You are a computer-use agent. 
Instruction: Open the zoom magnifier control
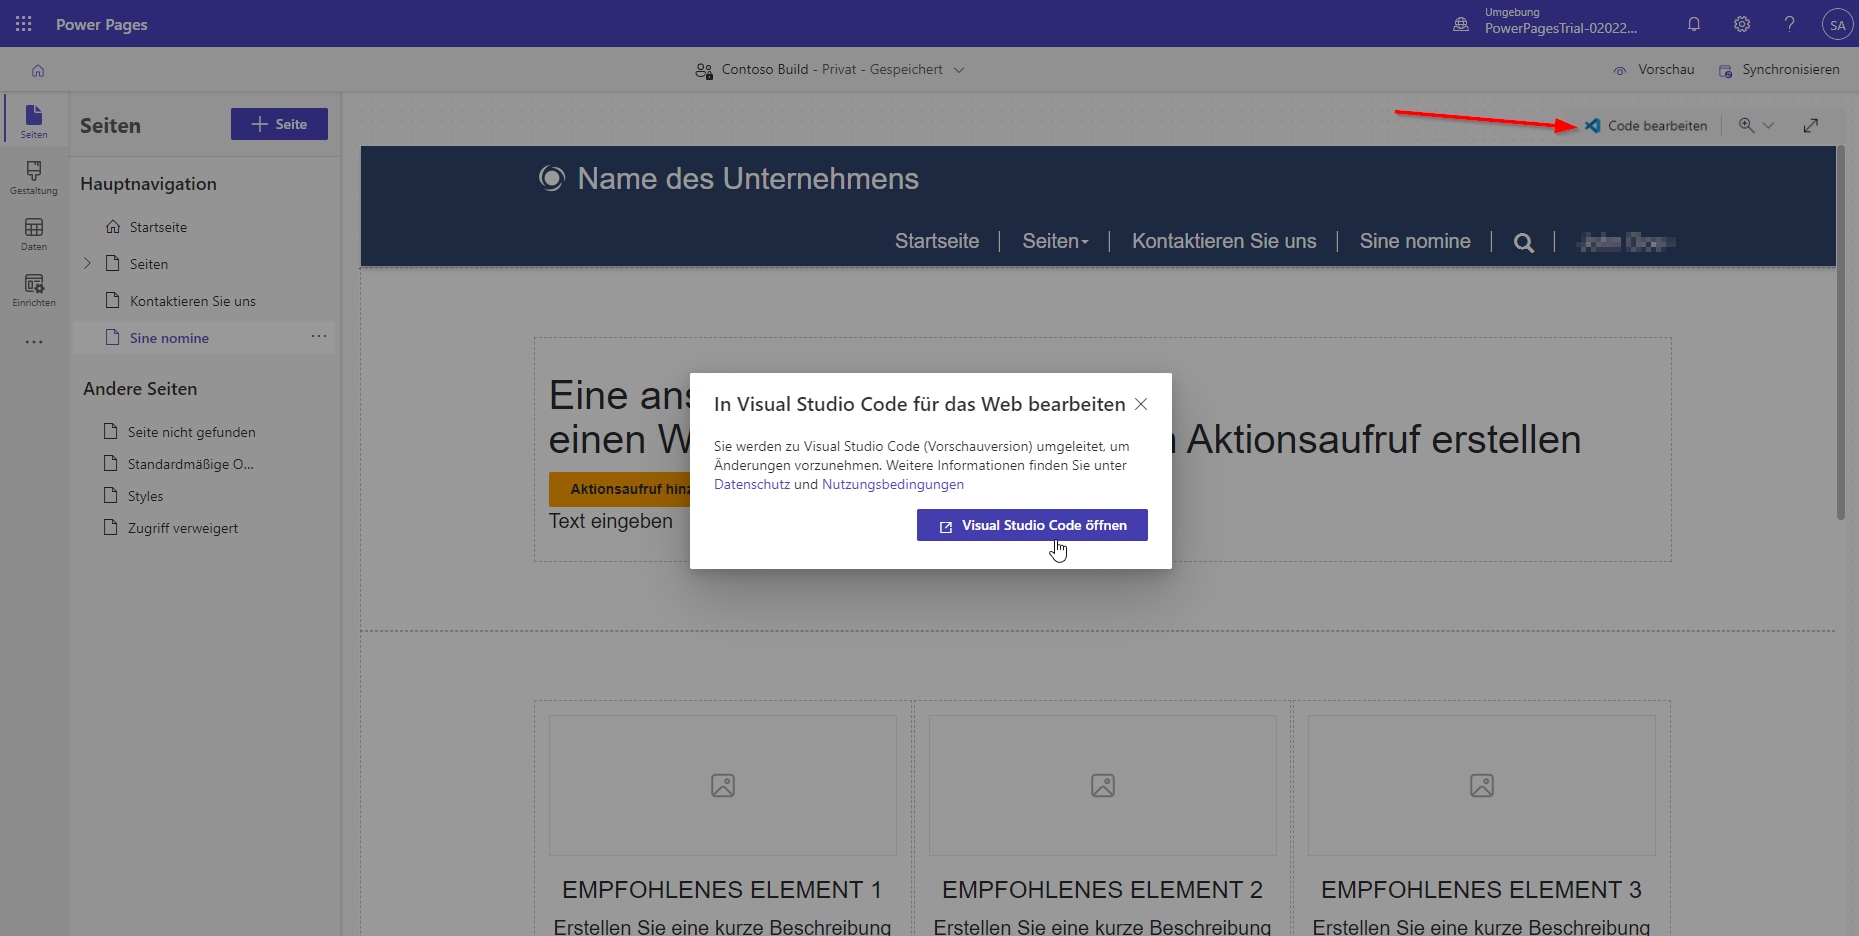click(1747, 125)
